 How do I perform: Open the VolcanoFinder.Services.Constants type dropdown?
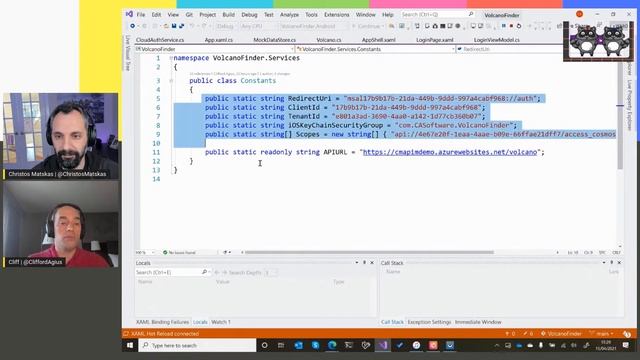[376, 49]
